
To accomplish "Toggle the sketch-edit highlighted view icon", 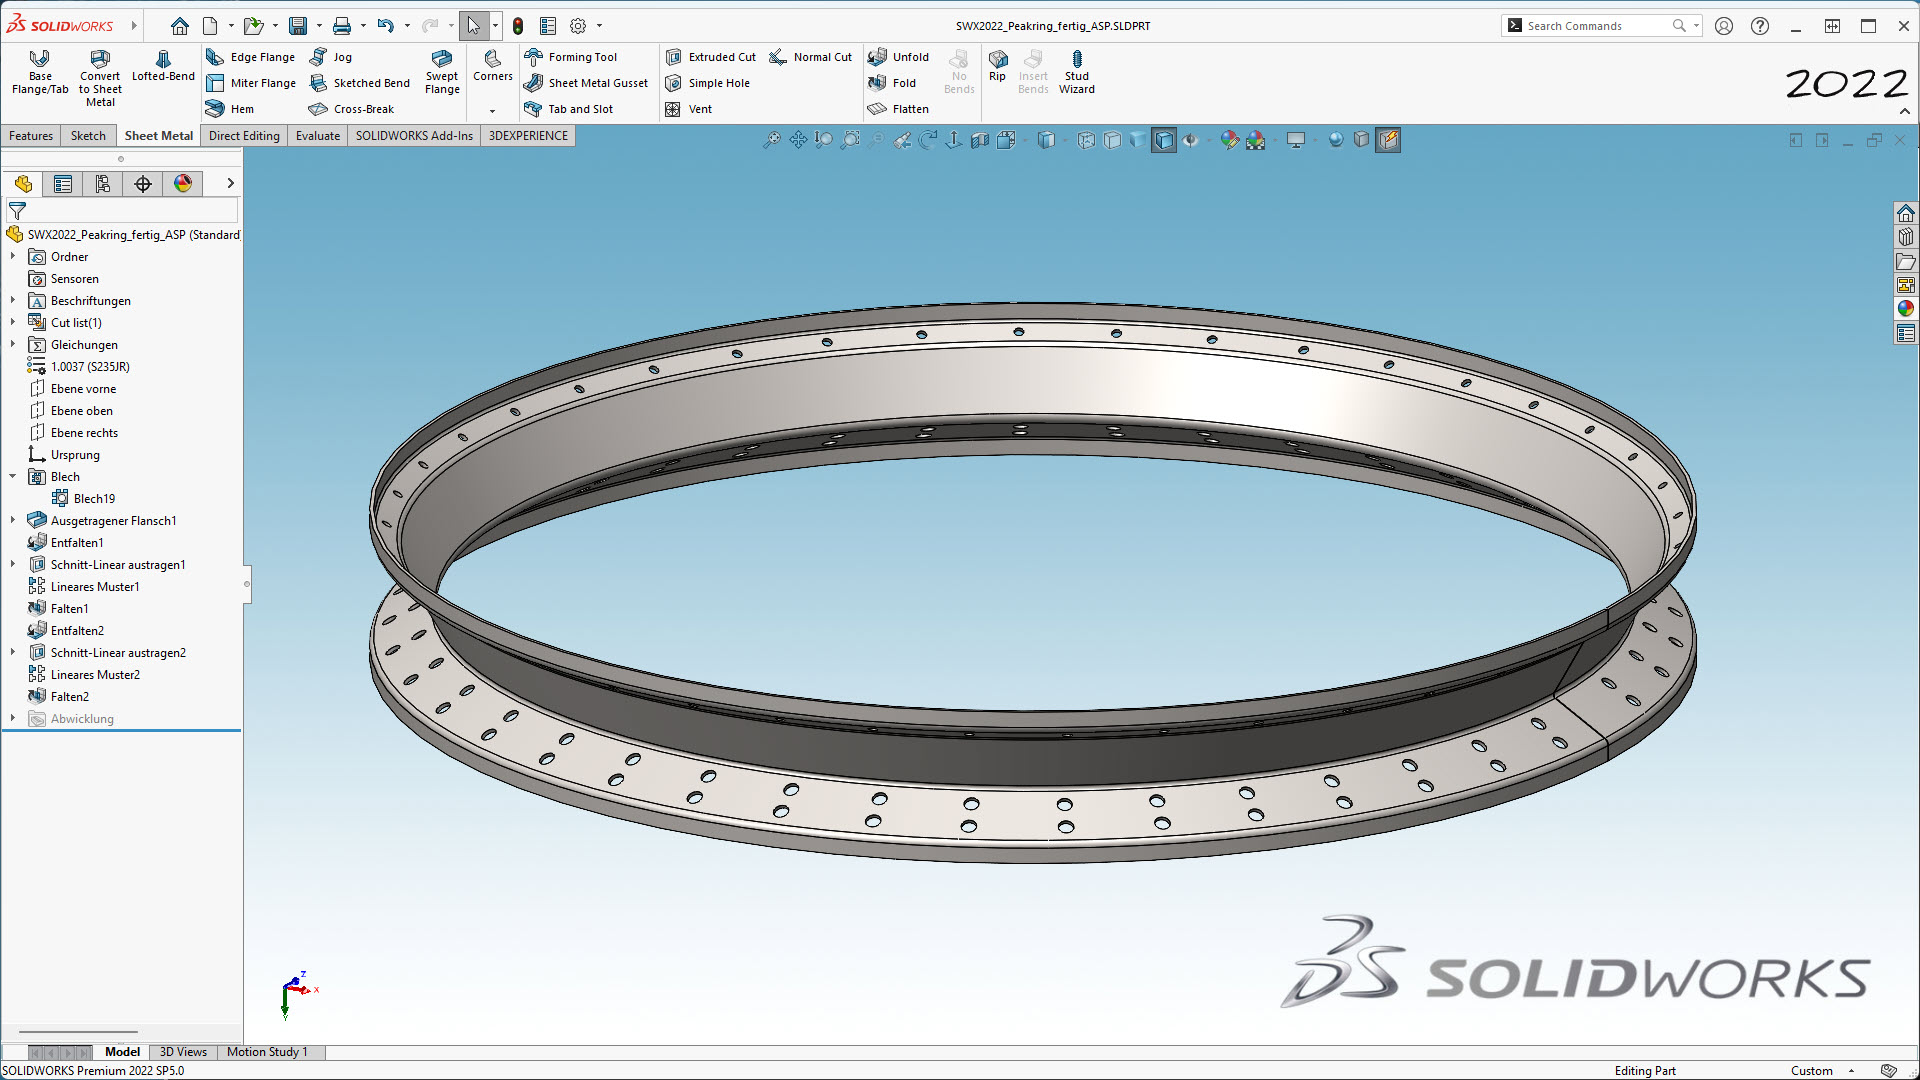I will coord(1388,140).
